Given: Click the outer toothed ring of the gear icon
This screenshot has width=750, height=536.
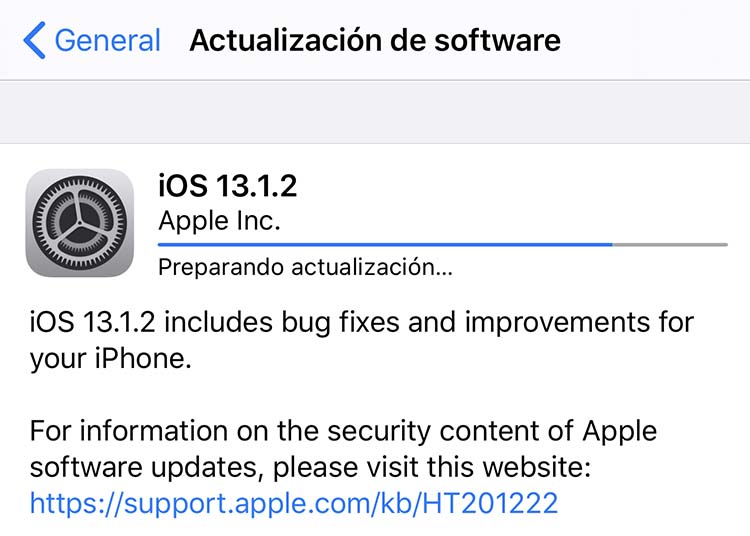Looking at the screenshot, I should (80, 181).
